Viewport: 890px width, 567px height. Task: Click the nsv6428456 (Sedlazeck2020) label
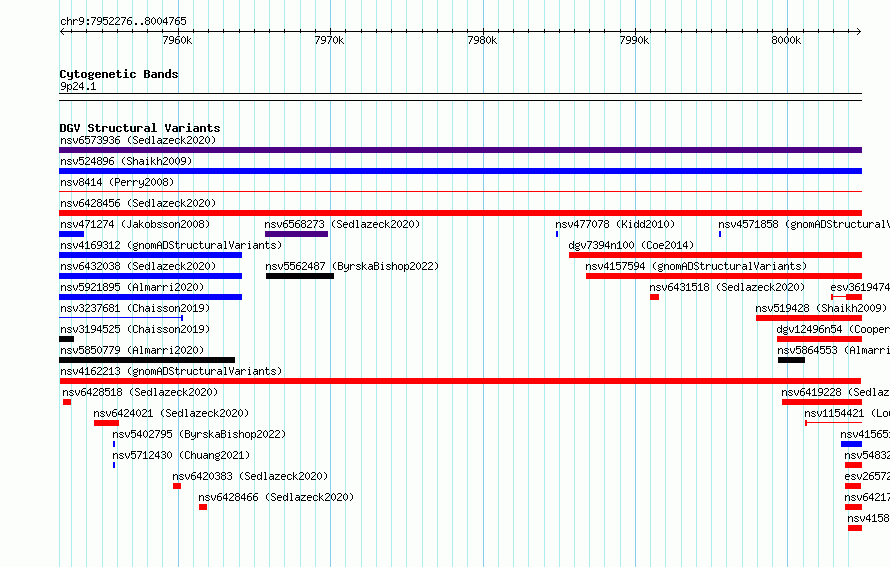138,203
